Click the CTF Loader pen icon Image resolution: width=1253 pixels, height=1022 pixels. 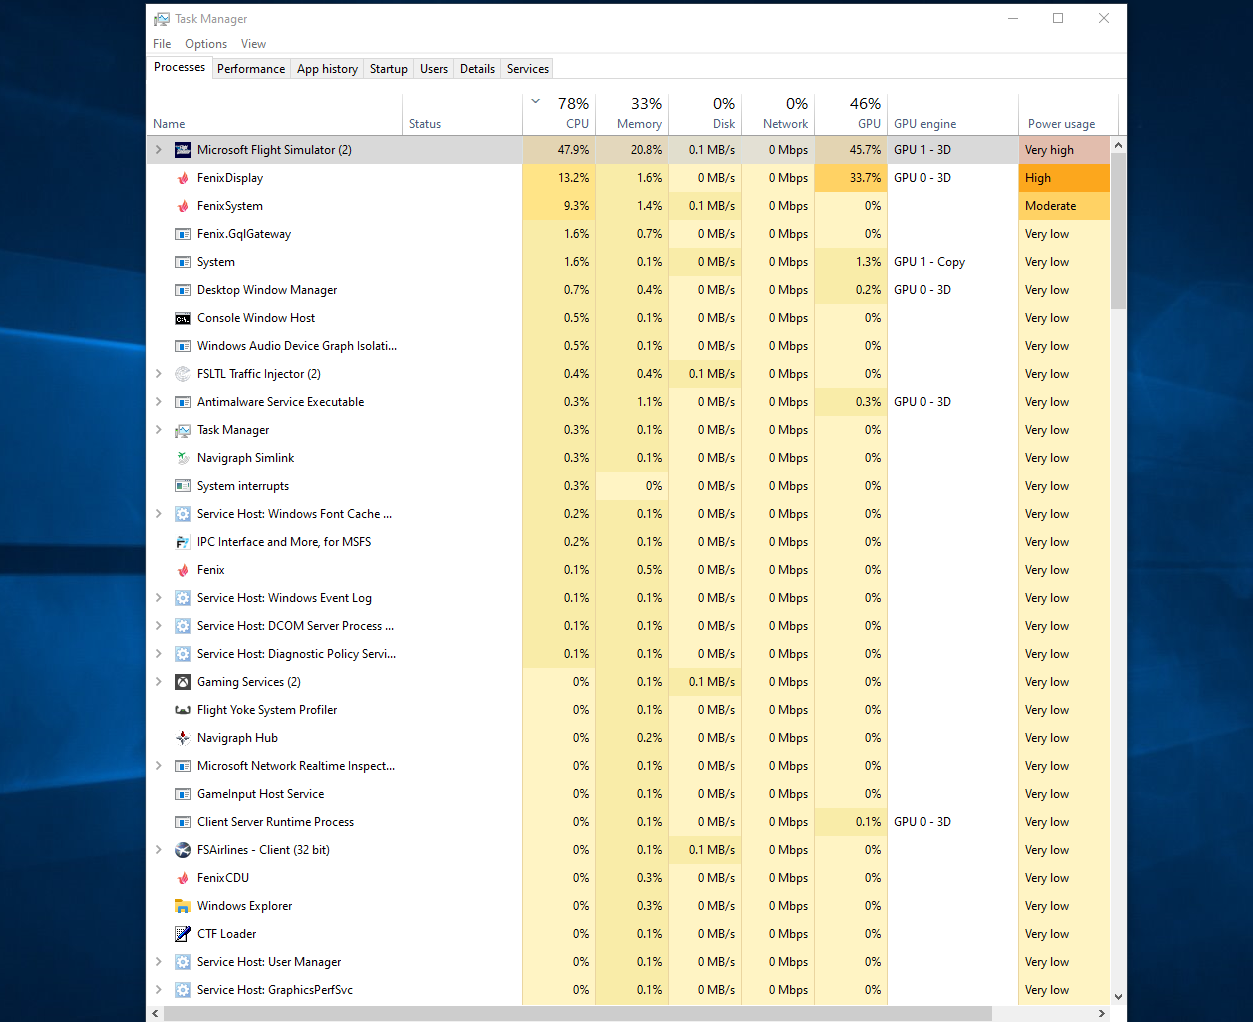(x=183, y=934)
